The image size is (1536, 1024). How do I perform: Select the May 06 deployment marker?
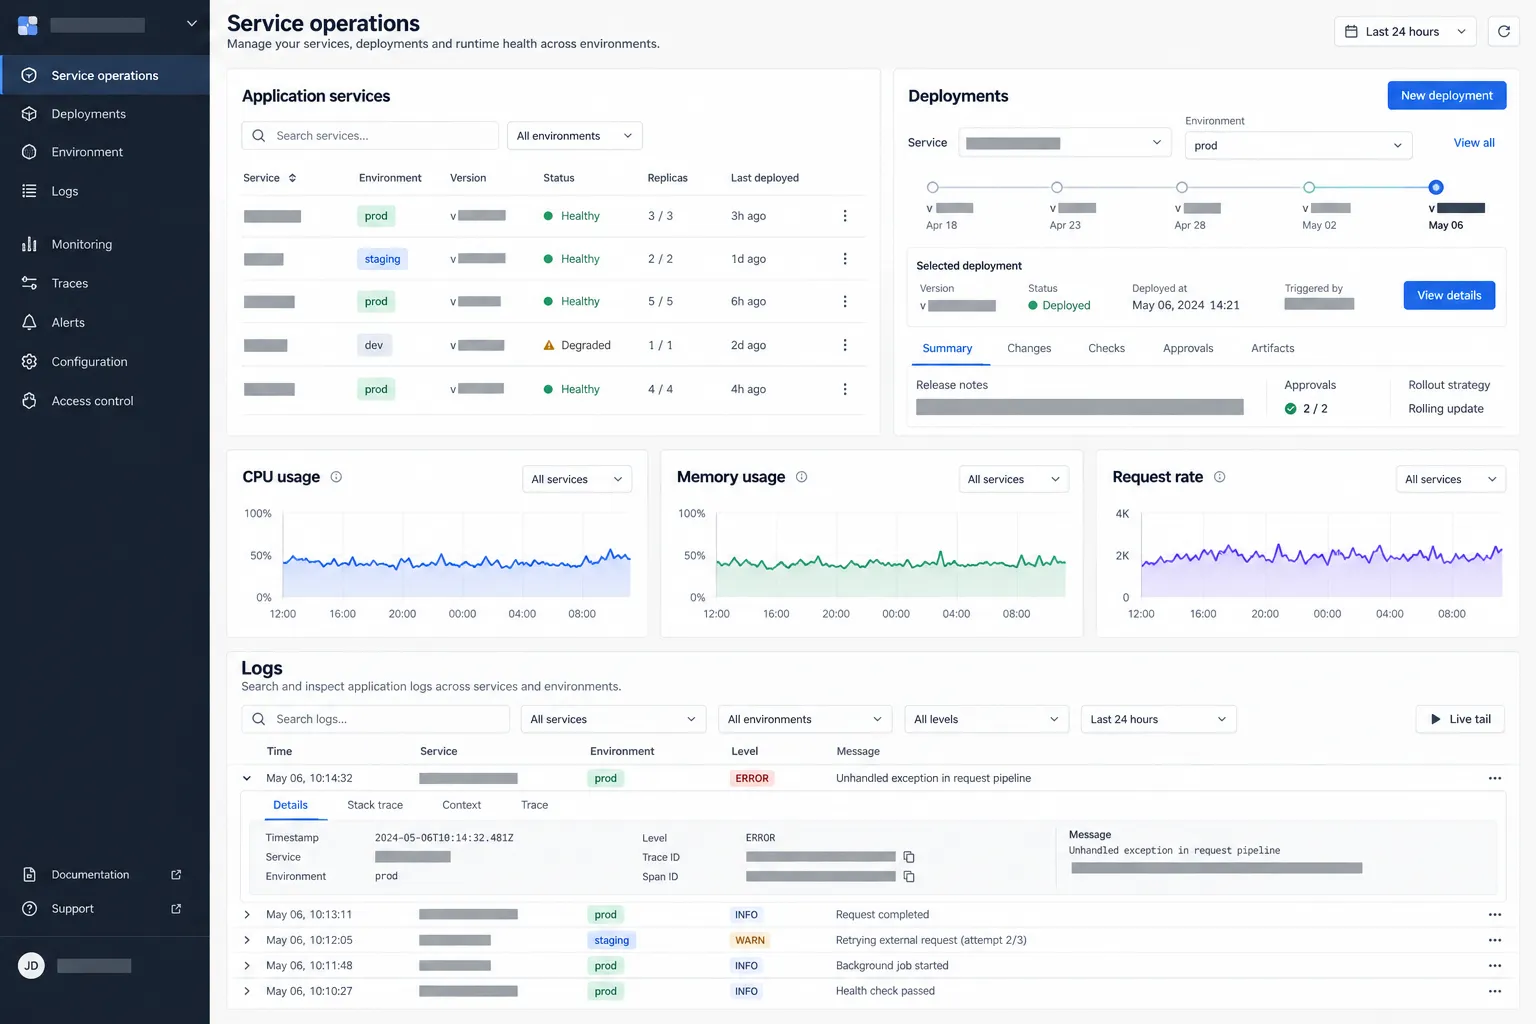click(x=1436, y=187)
